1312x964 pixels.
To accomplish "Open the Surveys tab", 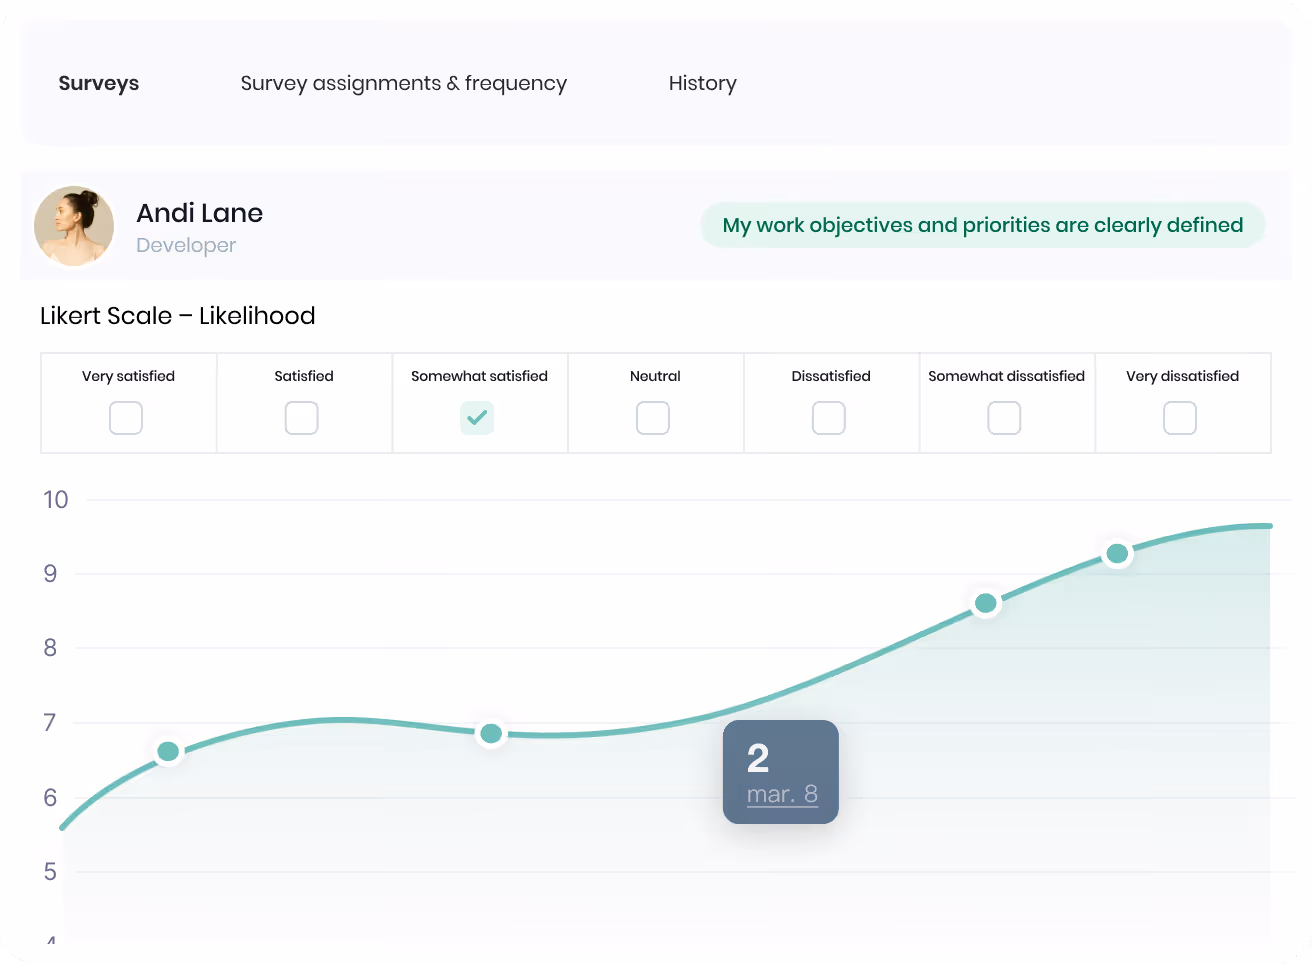I will click(x=98, y=84).
